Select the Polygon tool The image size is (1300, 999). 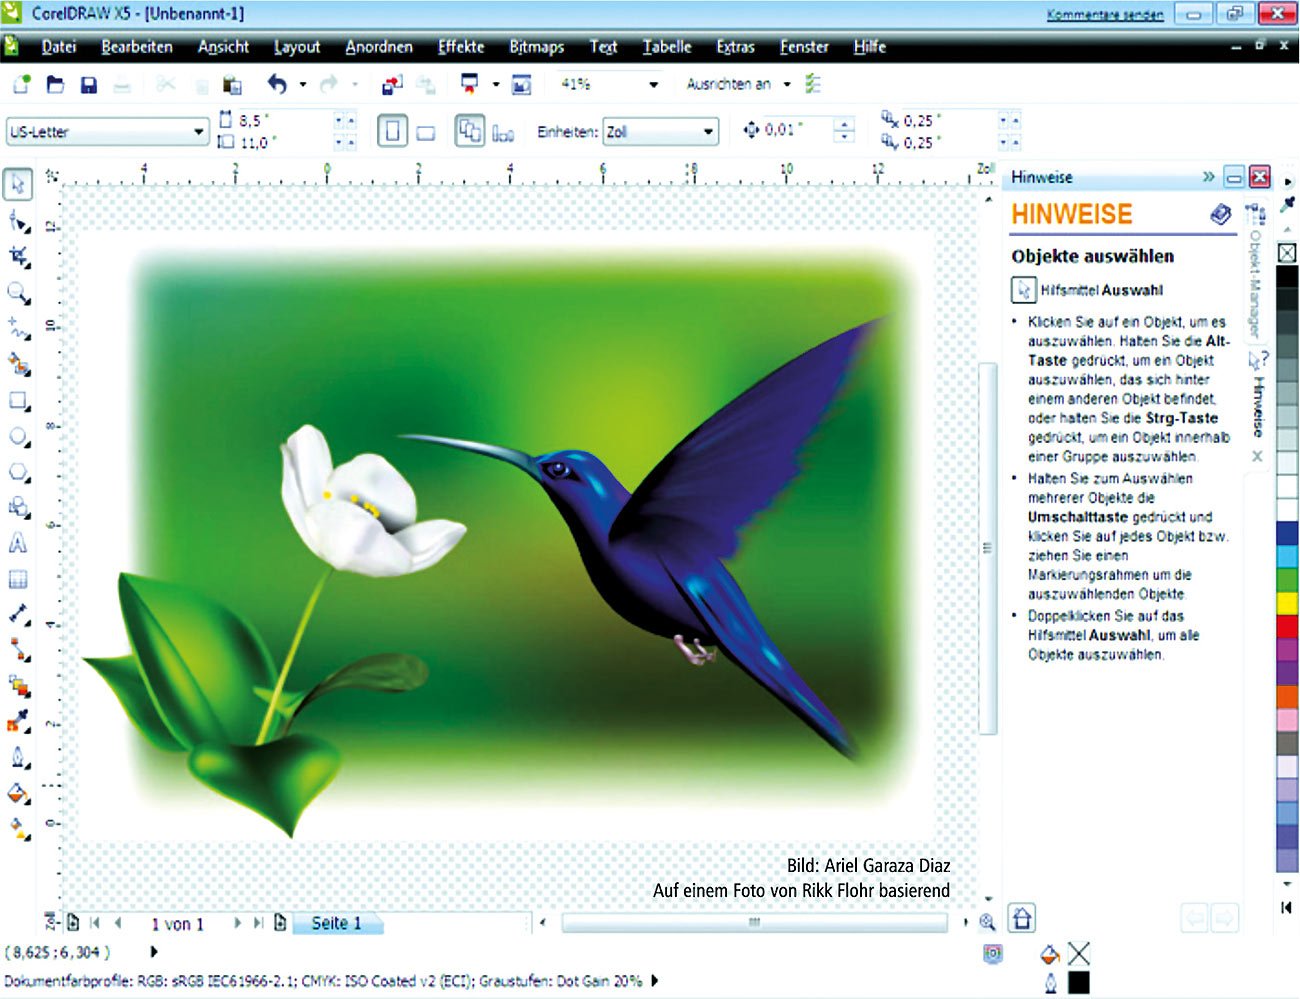[x=18, y=472]
